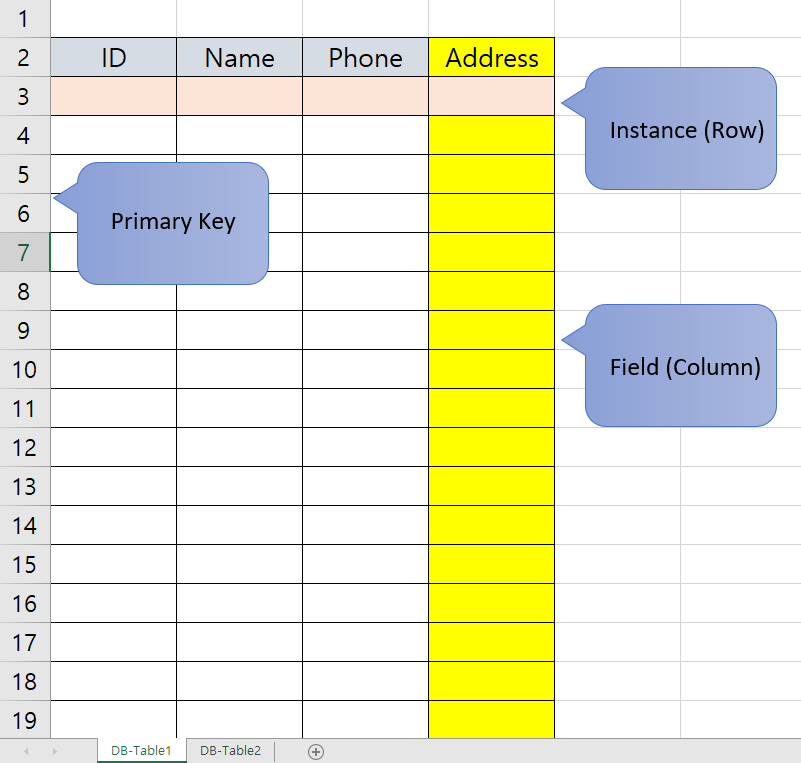Viewport: 801px width, 763px height.
Task: Select the Instance (Row) callout shape
Action: point(686,131)
